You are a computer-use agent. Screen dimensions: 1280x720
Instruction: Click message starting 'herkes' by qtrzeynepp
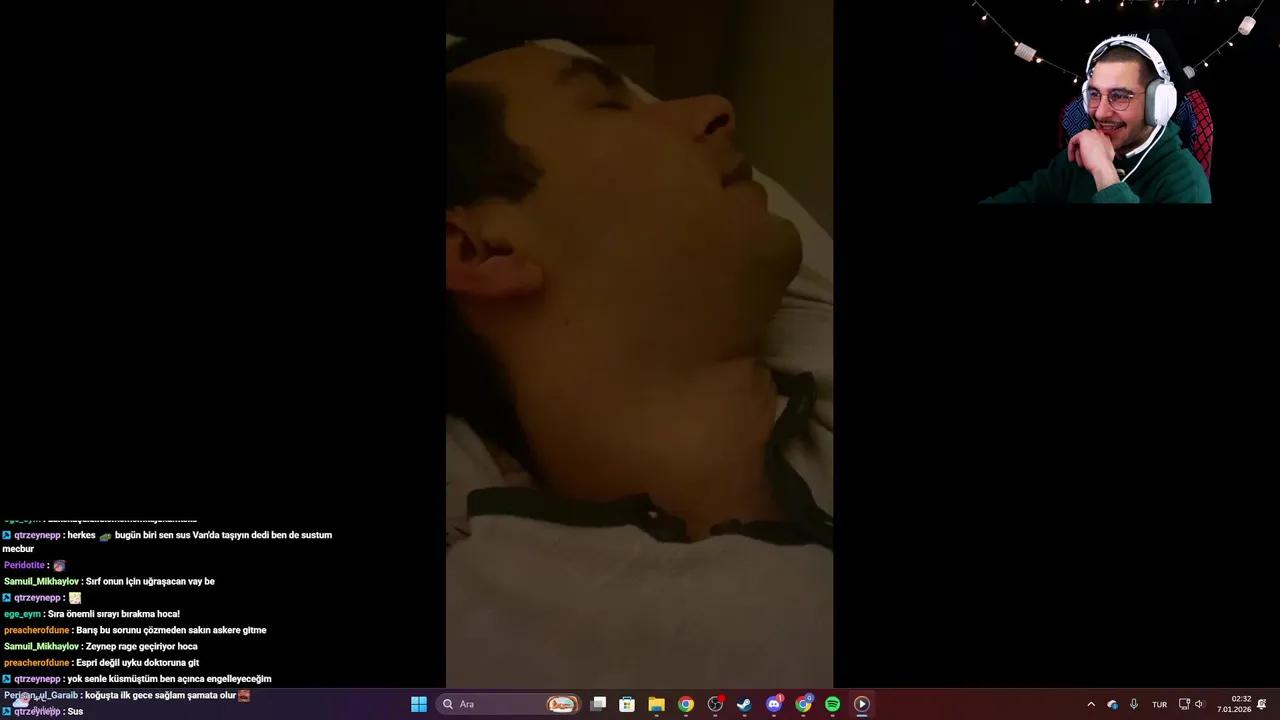click(x=167, y=541)
